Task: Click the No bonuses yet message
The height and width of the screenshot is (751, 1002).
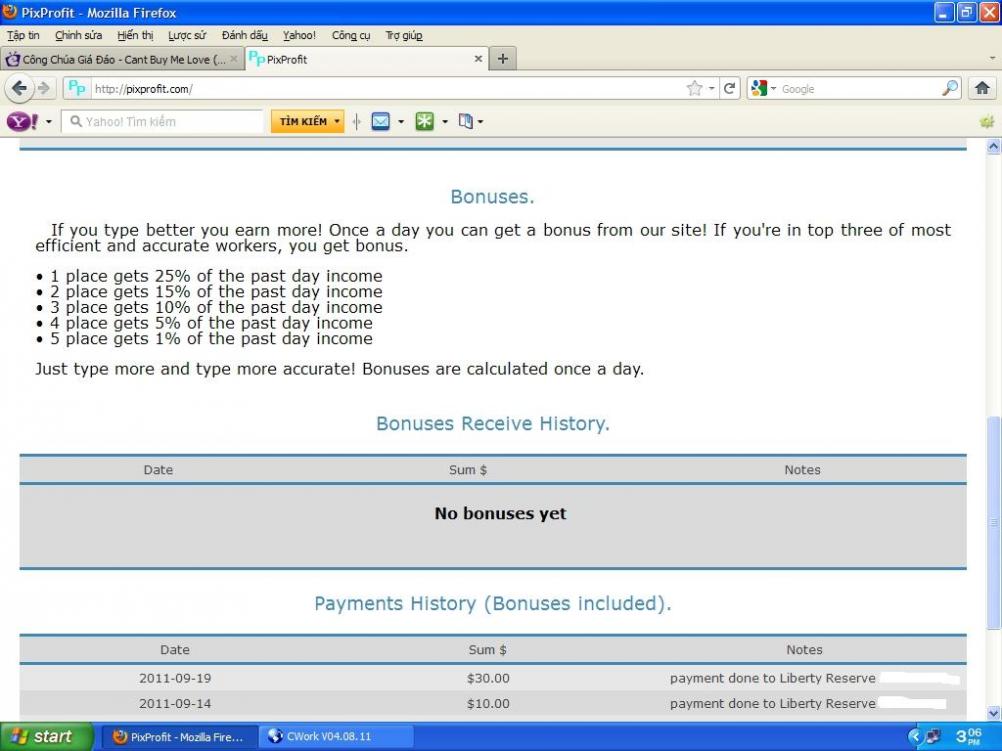Action: (x=500, y=513)
